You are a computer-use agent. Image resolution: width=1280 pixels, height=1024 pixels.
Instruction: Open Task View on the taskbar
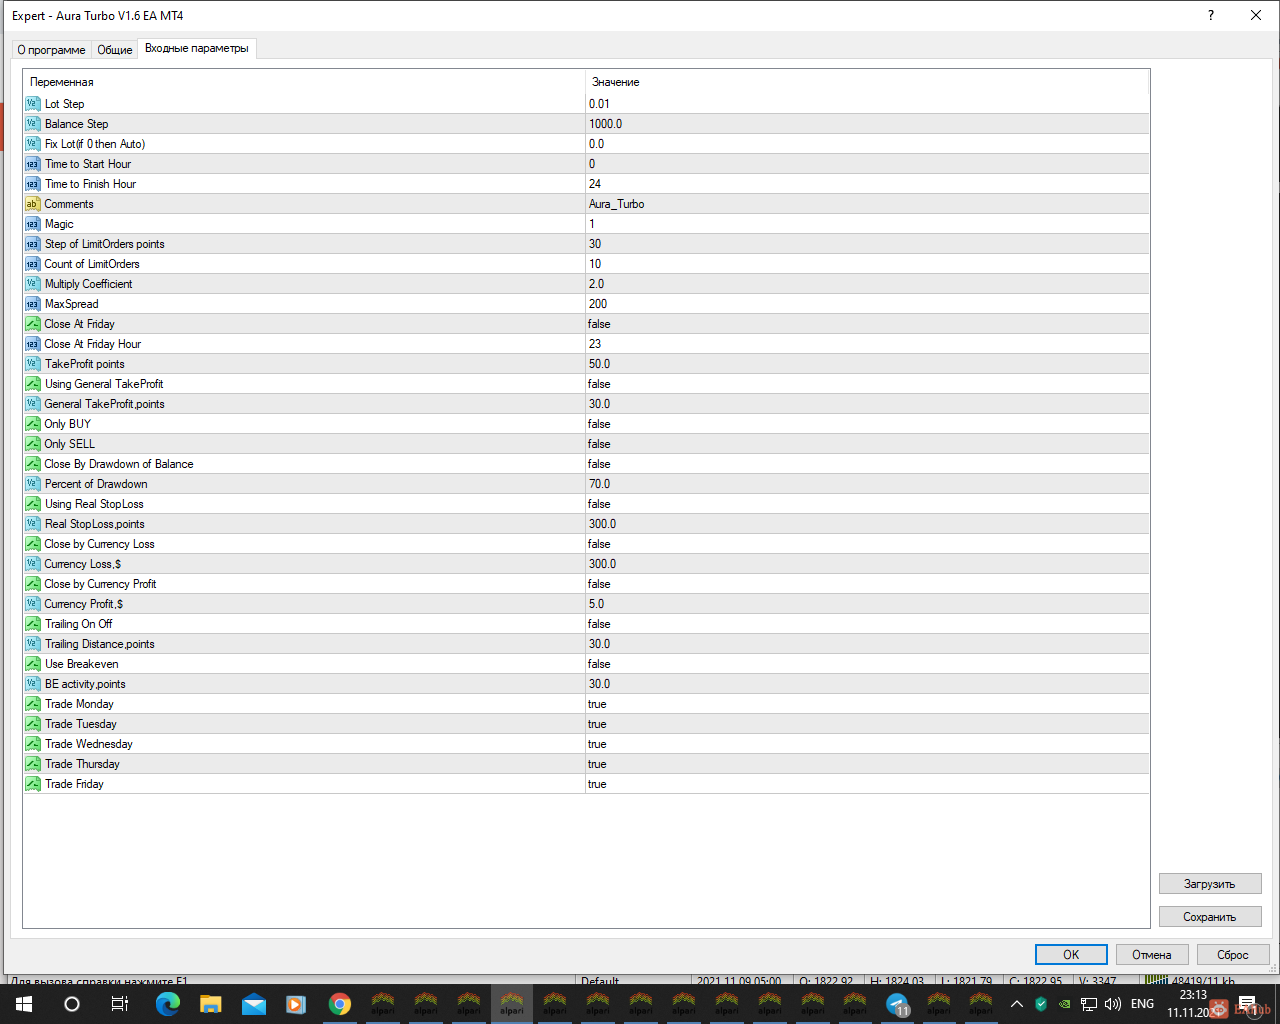(x=119, y=1004)
